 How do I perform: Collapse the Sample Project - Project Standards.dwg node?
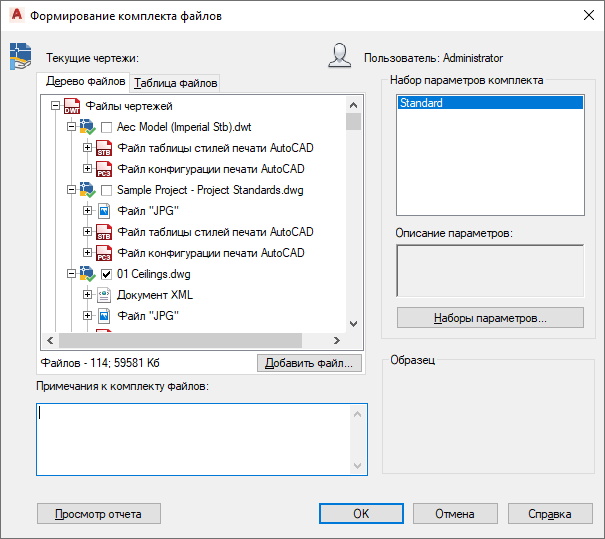[x=71, y=190]
